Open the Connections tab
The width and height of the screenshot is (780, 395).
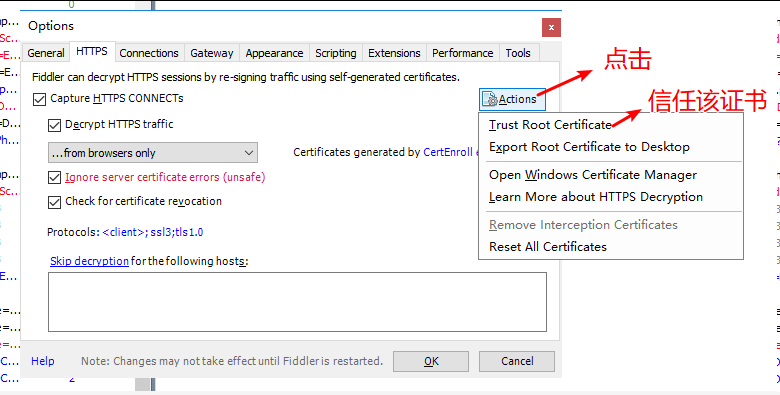click(x=149, y=53)
